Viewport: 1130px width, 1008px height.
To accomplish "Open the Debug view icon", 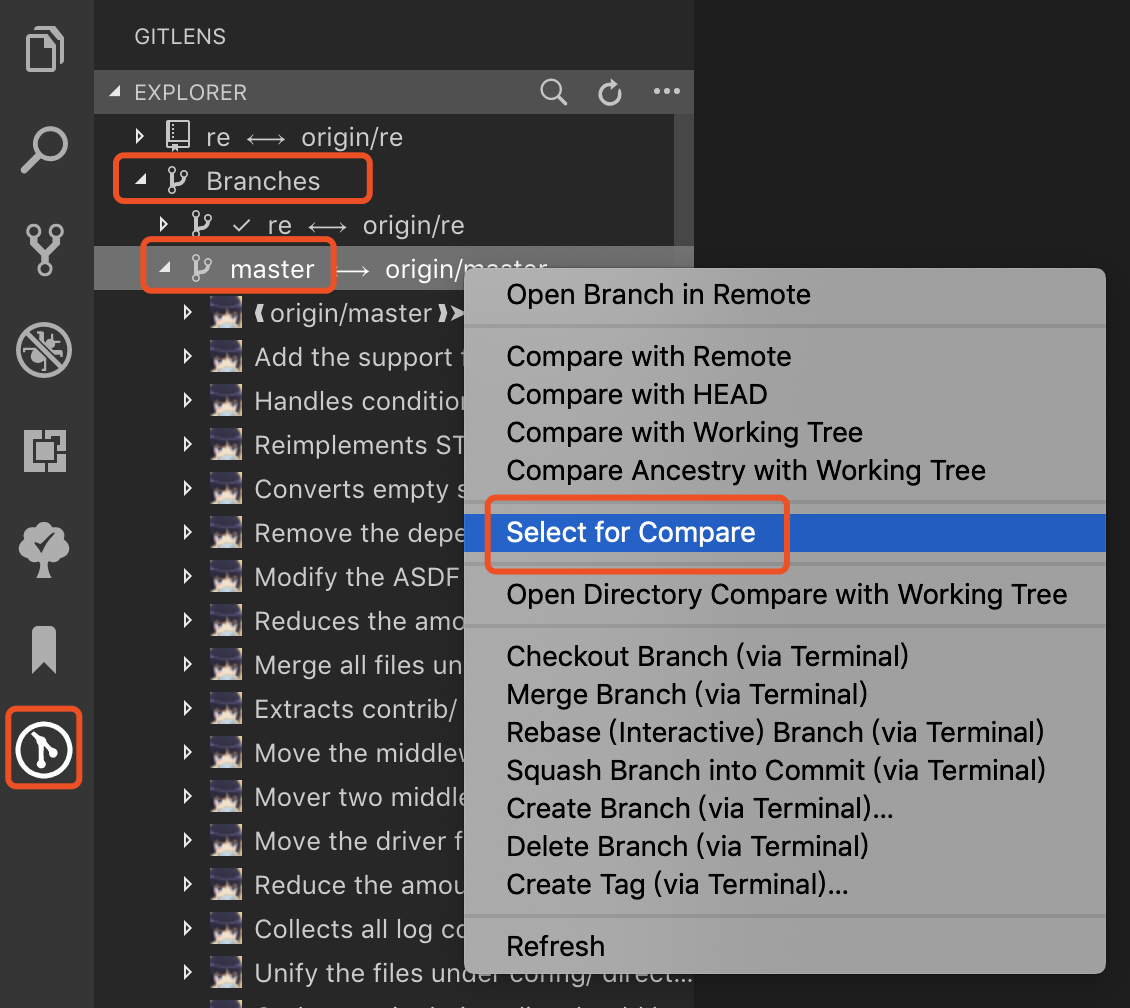I will click(44, 350).
